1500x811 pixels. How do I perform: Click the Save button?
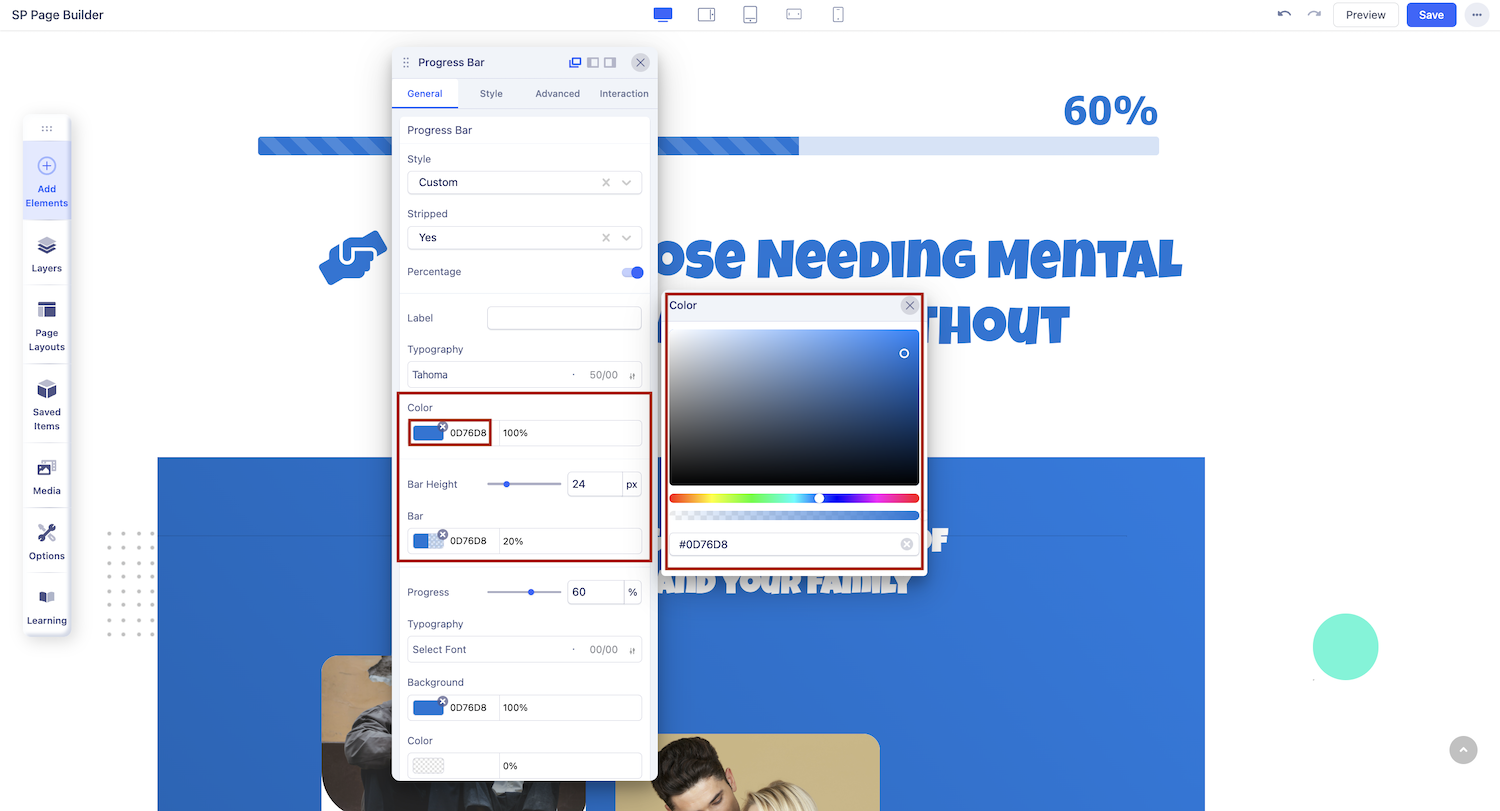(x=1431, y=15)
